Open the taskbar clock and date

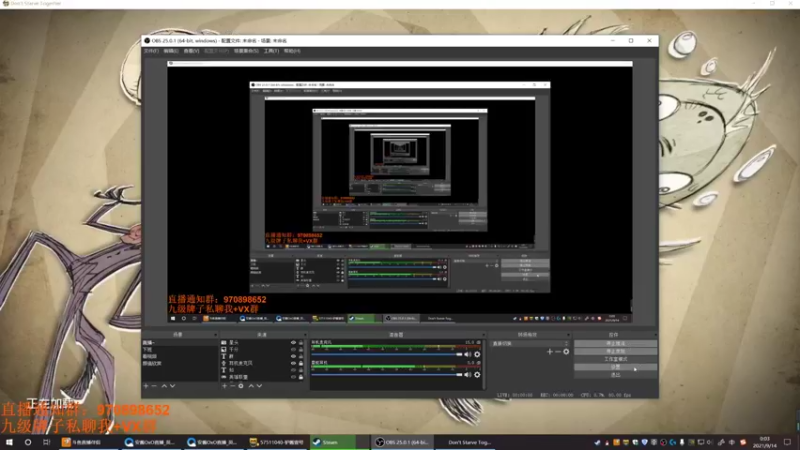coord(765,442)
